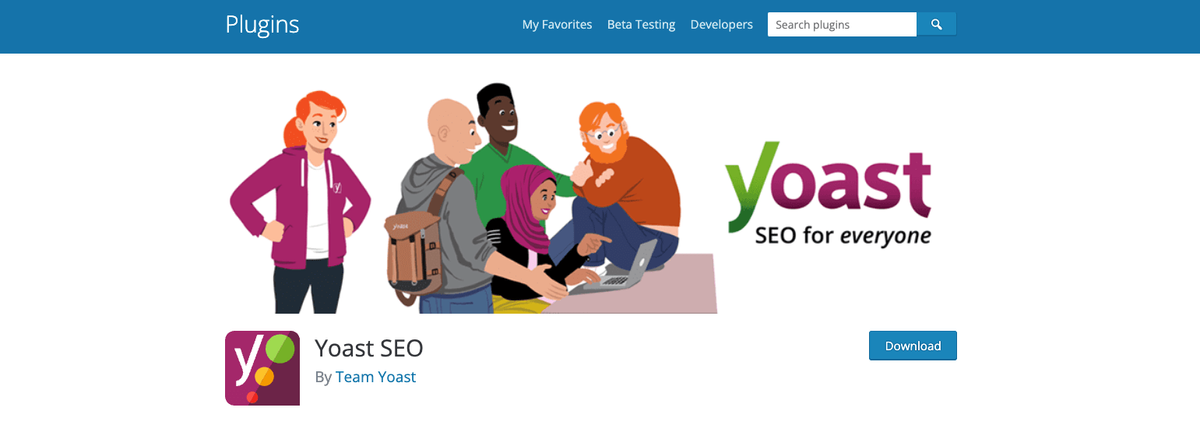Focus the Search plugins input field
The width and height of the screenshot is (1200, 435).
click(x=841, y=24)
